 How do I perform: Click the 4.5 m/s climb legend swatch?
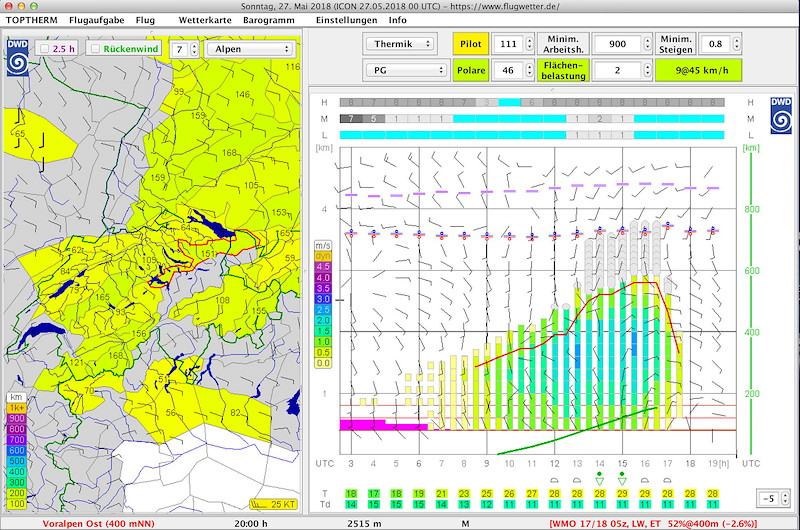pyautogui.click(x=322, y=267)
